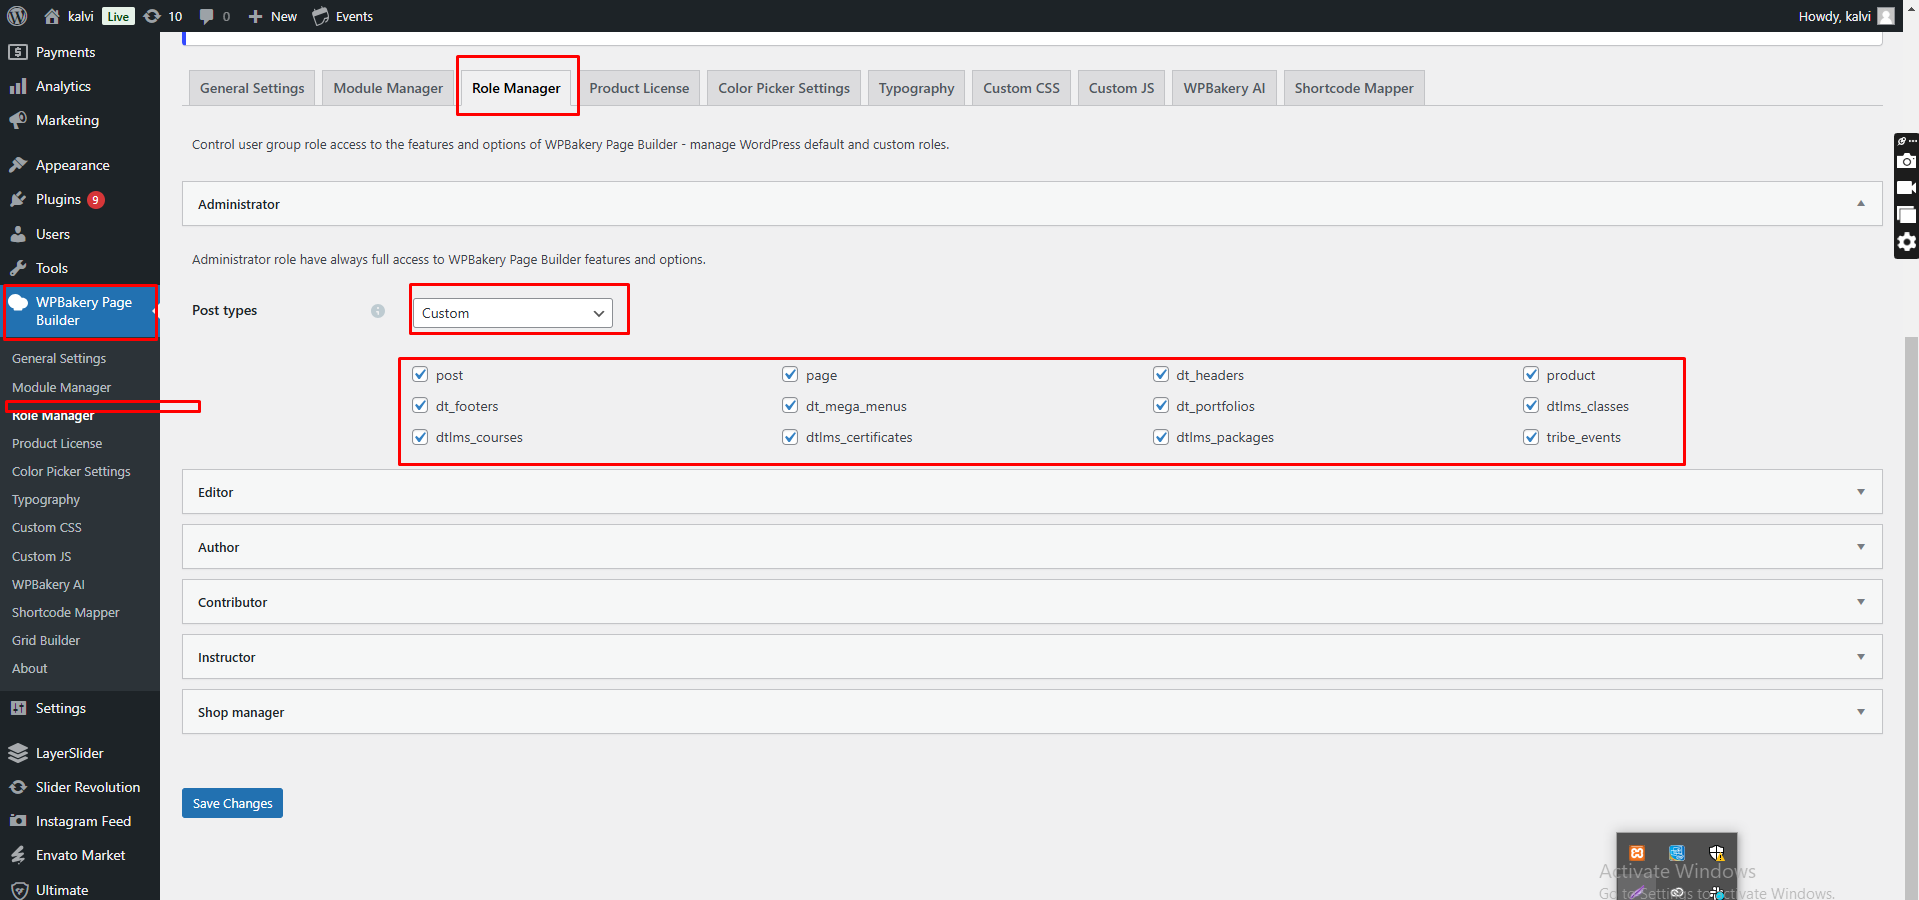This screenshot has height=900, width=1919.
Task: Open the Custom CSS tab
Action: (1021, 88)
